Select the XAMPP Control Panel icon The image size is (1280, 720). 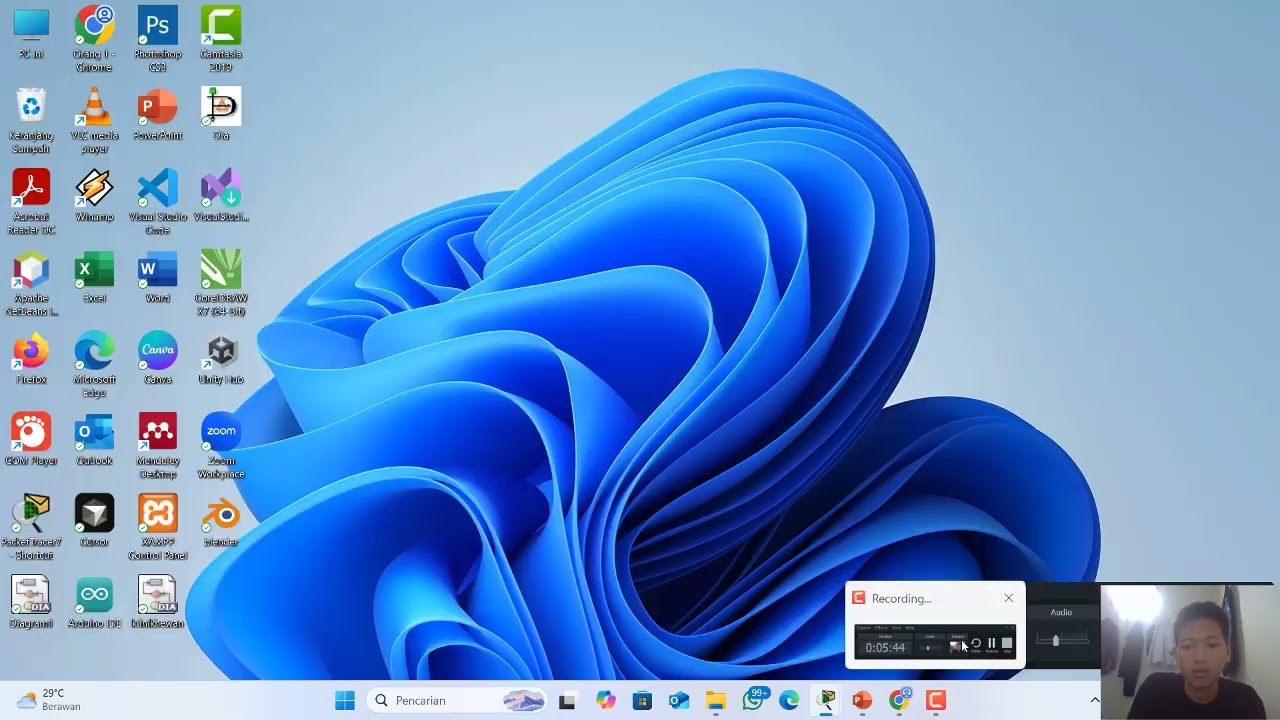(x=157, y=527)
